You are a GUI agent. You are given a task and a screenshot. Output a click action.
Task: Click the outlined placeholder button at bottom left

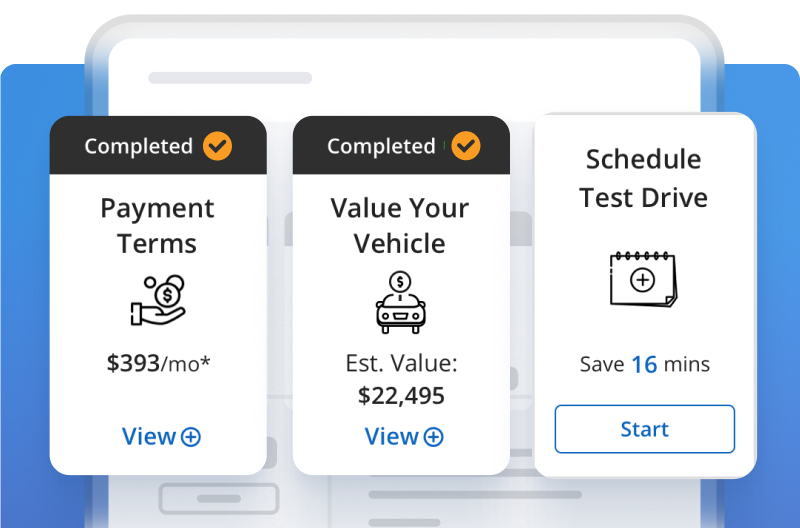point(219,498)
